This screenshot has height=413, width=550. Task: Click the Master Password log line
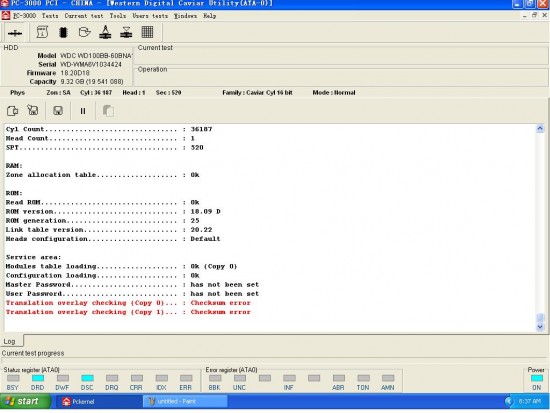132,285
